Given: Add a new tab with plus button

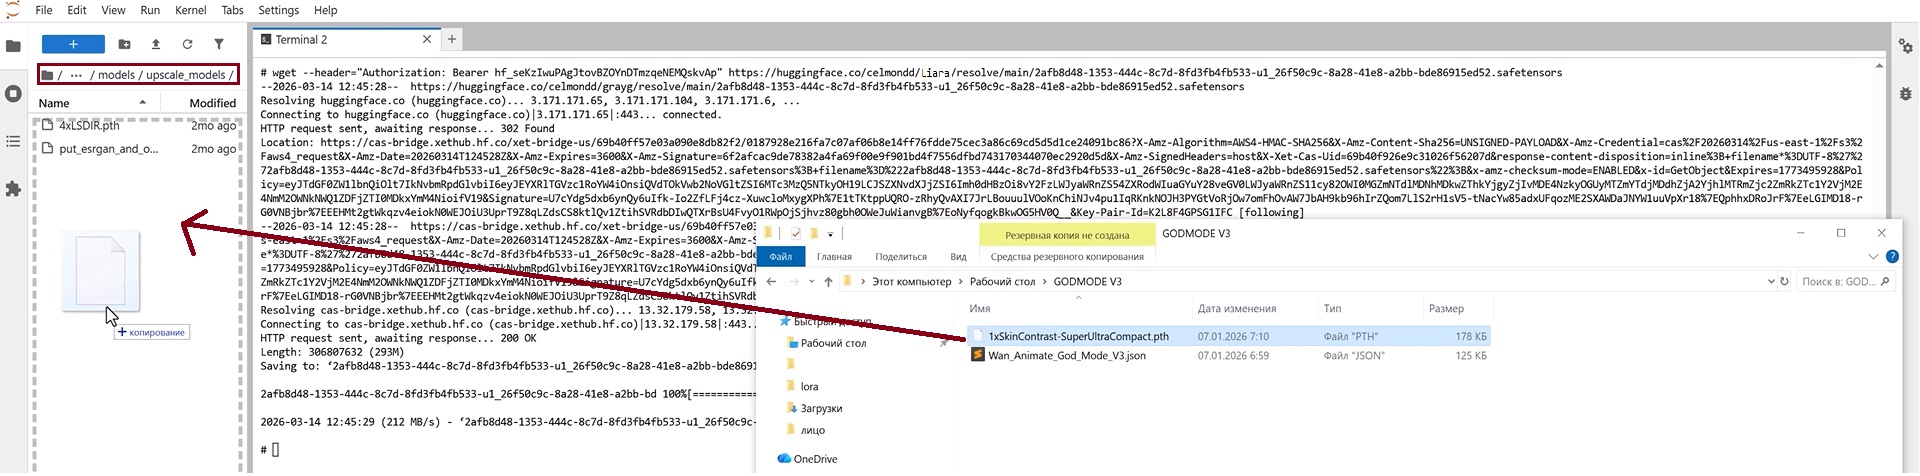Looking at the screenshot, I should (x=452, y=40).
